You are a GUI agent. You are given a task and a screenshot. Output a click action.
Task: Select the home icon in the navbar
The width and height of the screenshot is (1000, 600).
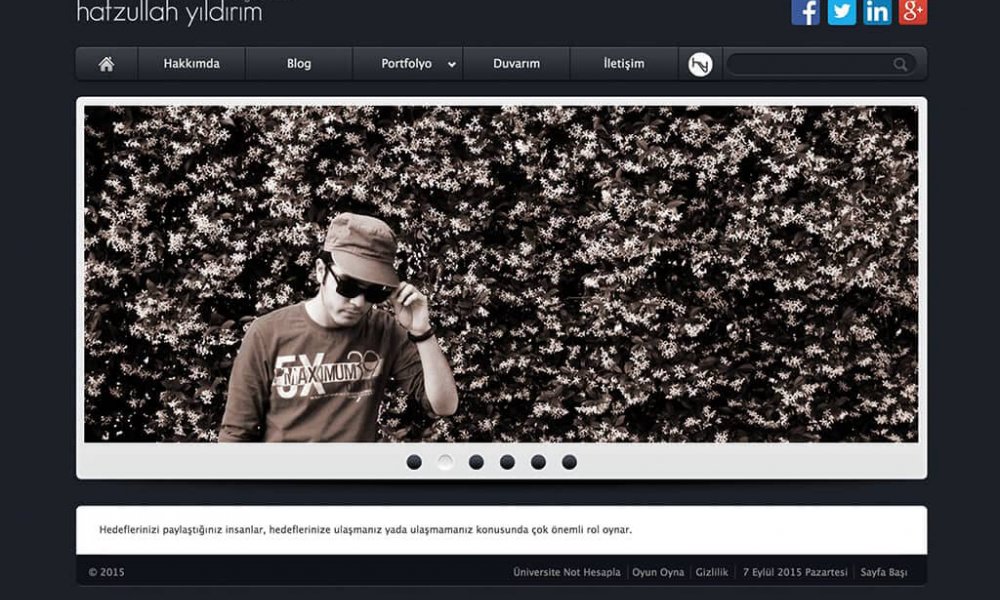[x=105, y=62]
